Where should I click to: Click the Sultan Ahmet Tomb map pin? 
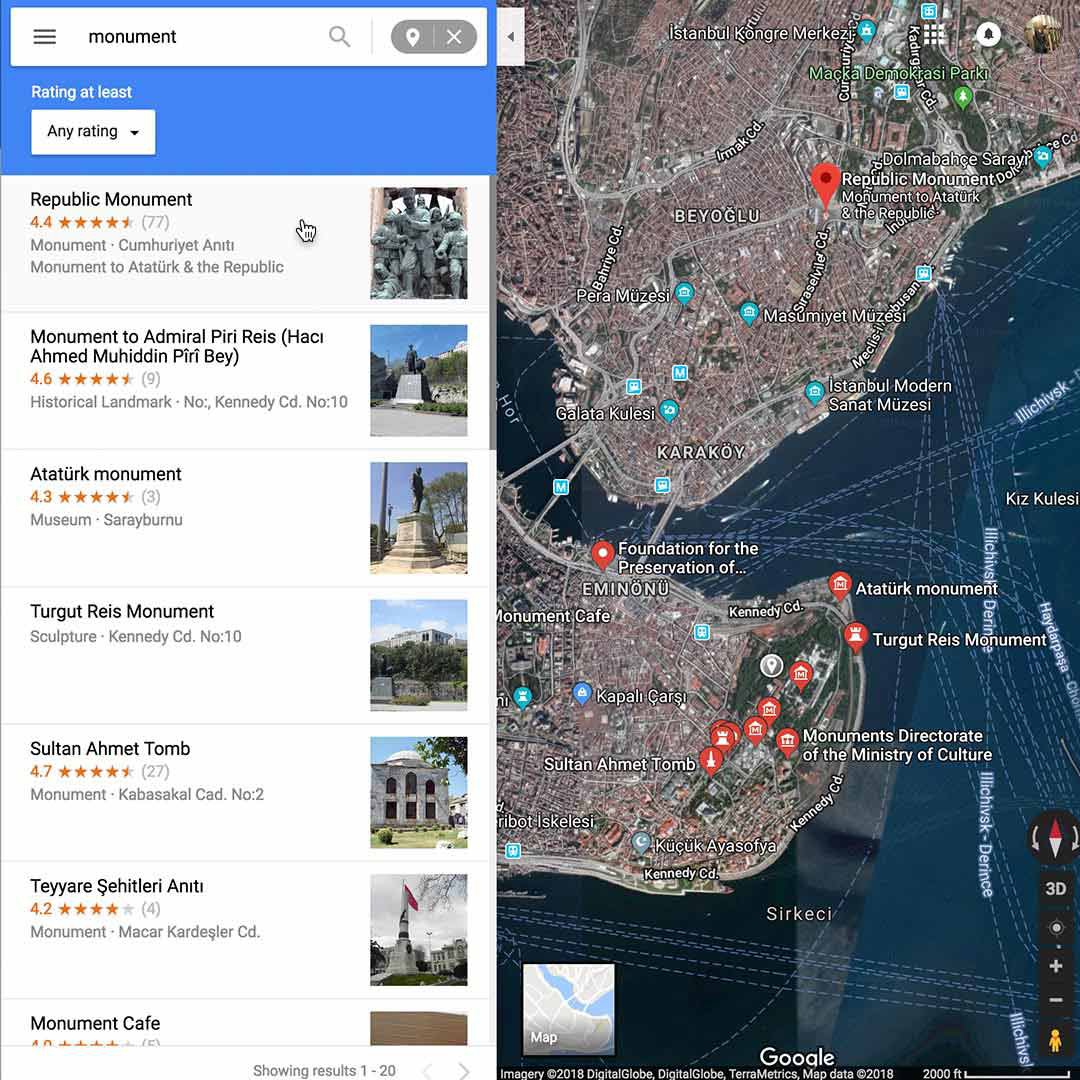[711, 760]
